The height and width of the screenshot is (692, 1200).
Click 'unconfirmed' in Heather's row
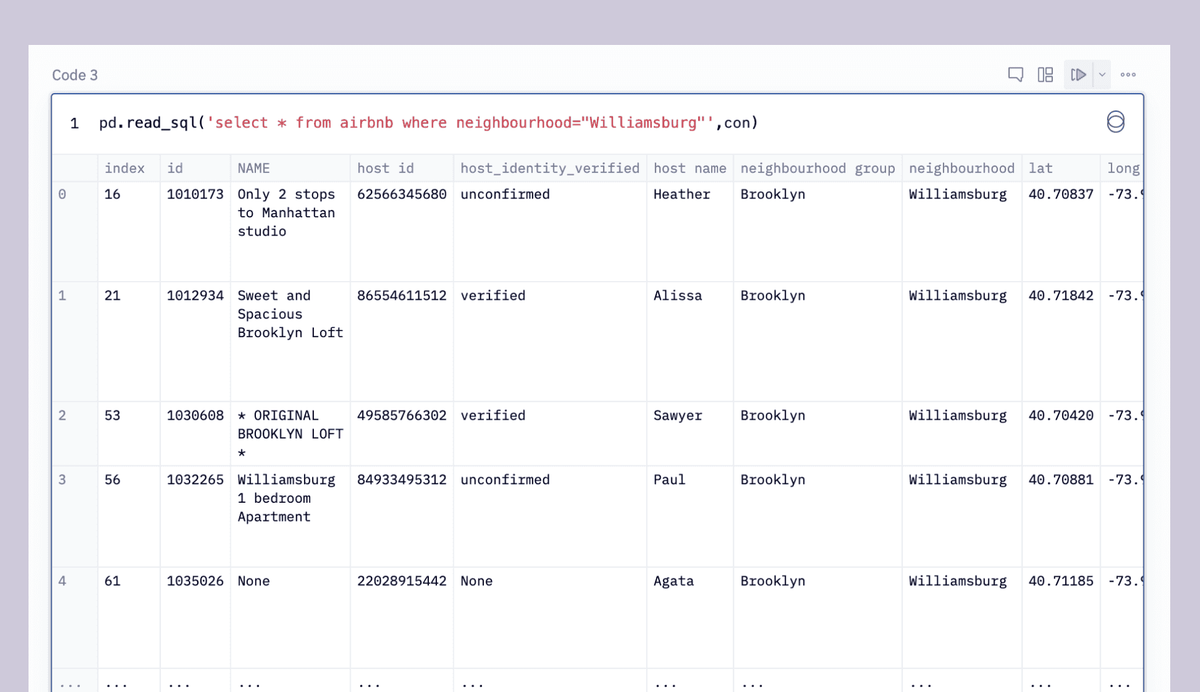click(505, 194)
